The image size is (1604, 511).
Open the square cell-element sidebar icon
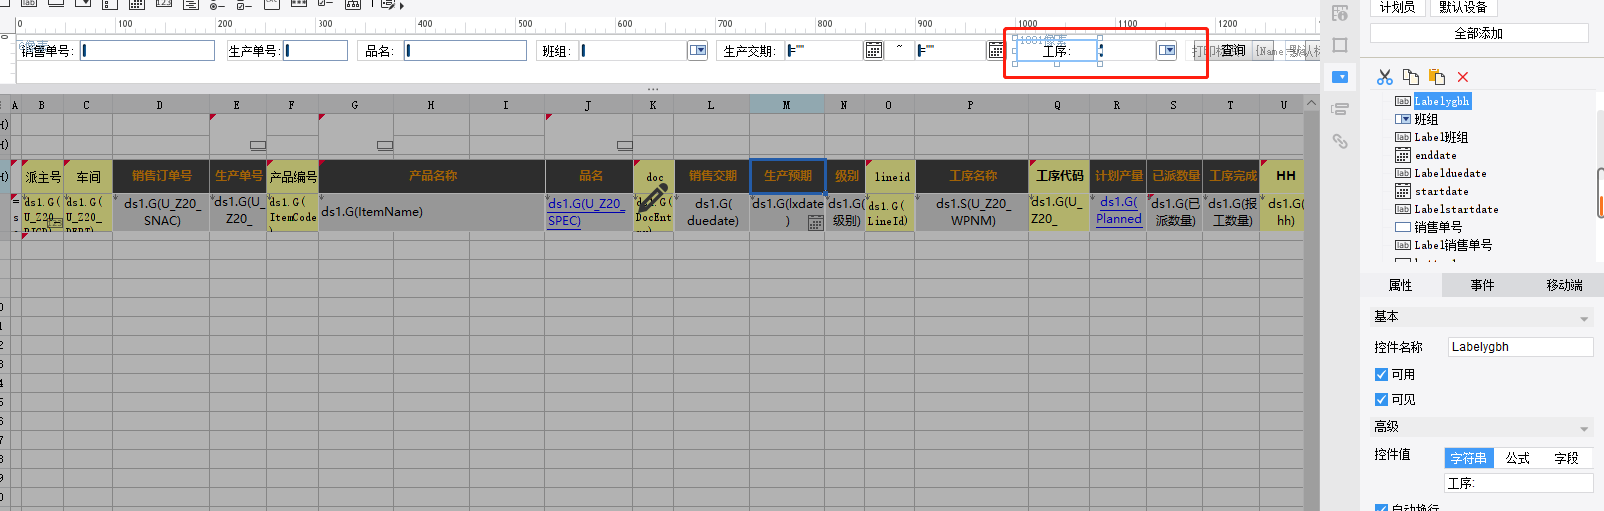click(1340, 45)
